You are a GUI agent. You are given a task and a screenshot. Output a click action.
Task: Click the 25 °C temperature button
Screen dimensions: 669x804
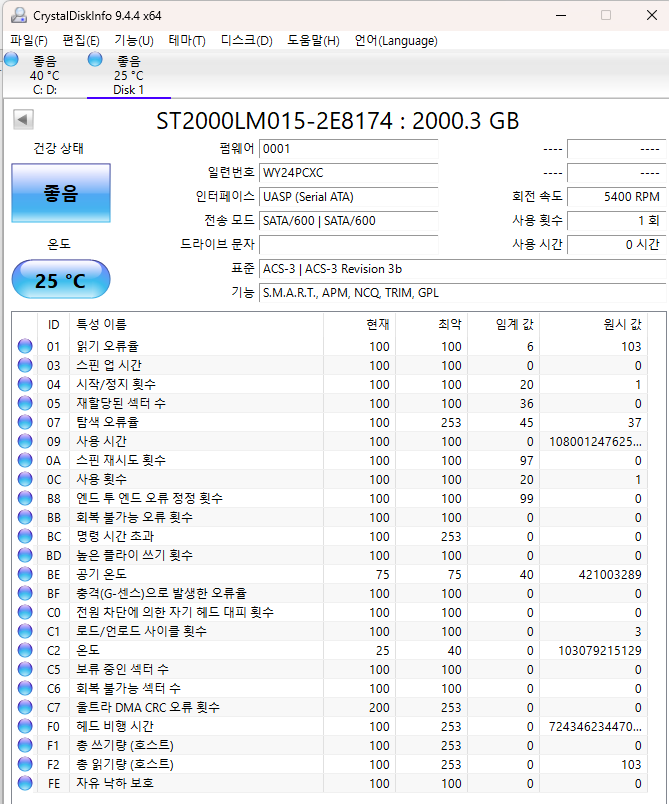[61, 281]
